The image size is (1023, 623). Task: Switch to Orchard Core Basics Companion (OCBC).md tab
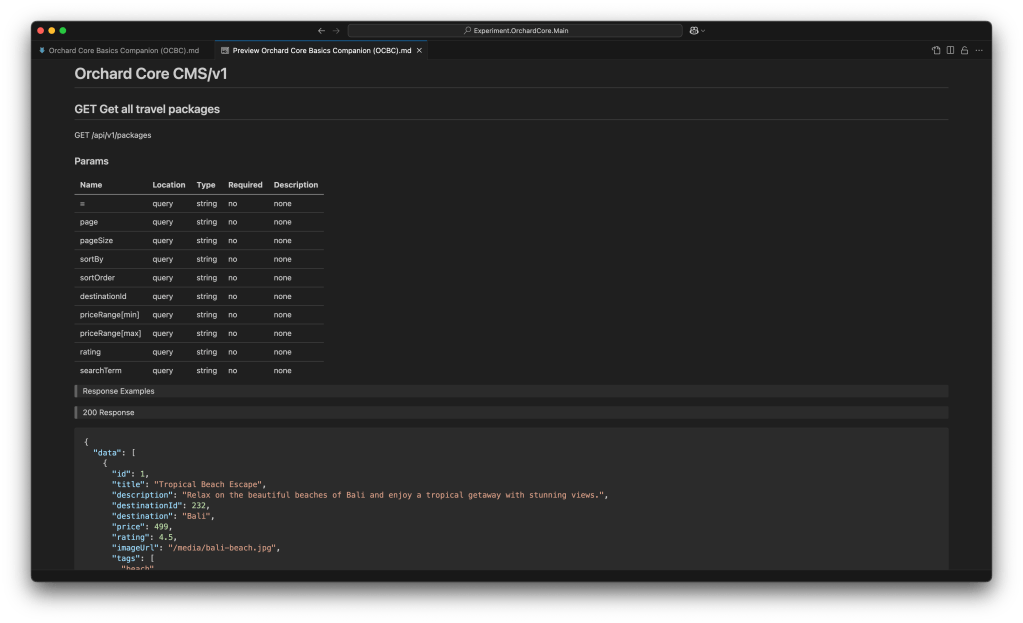(122, 50)
